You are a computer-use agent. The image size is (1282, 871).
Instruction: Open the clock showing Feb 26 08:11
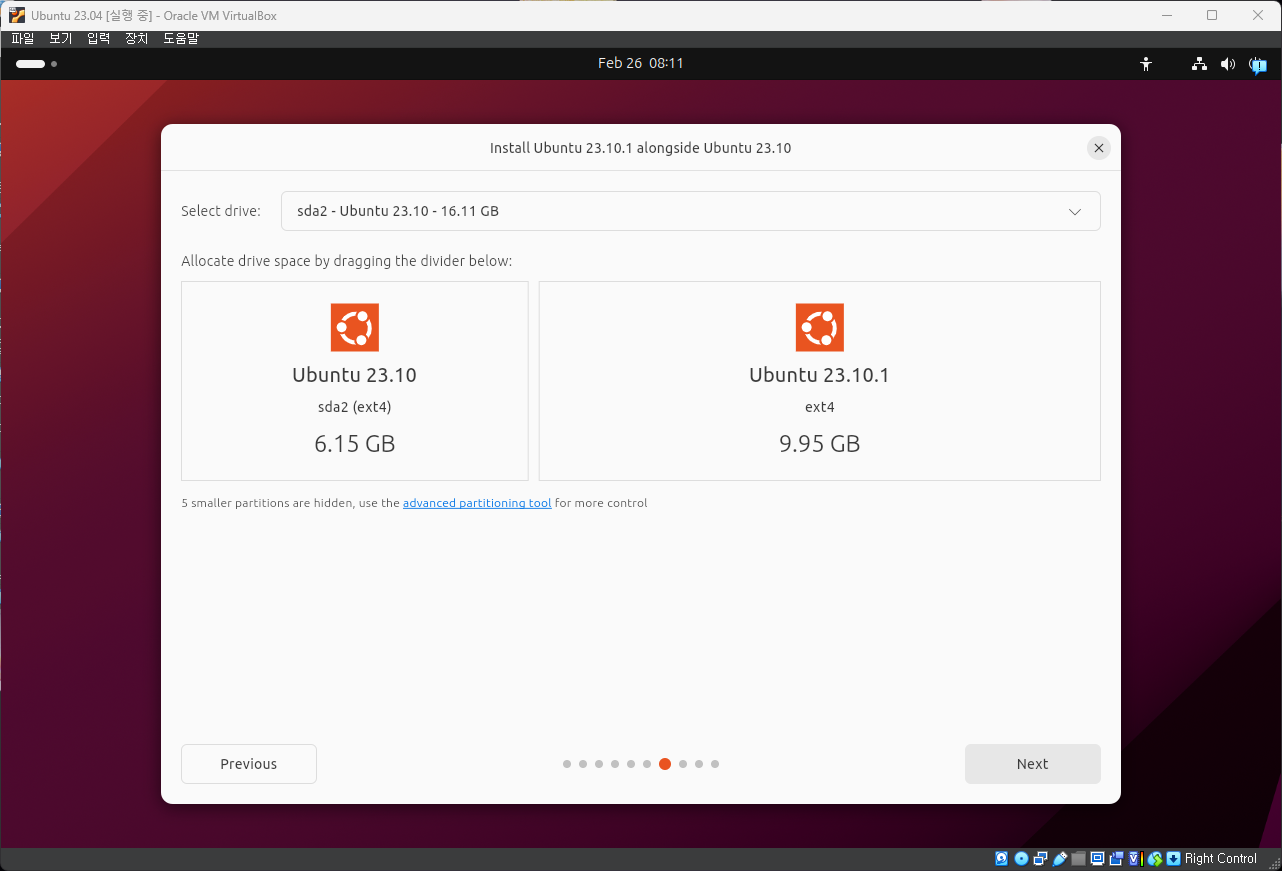[641, 63]
